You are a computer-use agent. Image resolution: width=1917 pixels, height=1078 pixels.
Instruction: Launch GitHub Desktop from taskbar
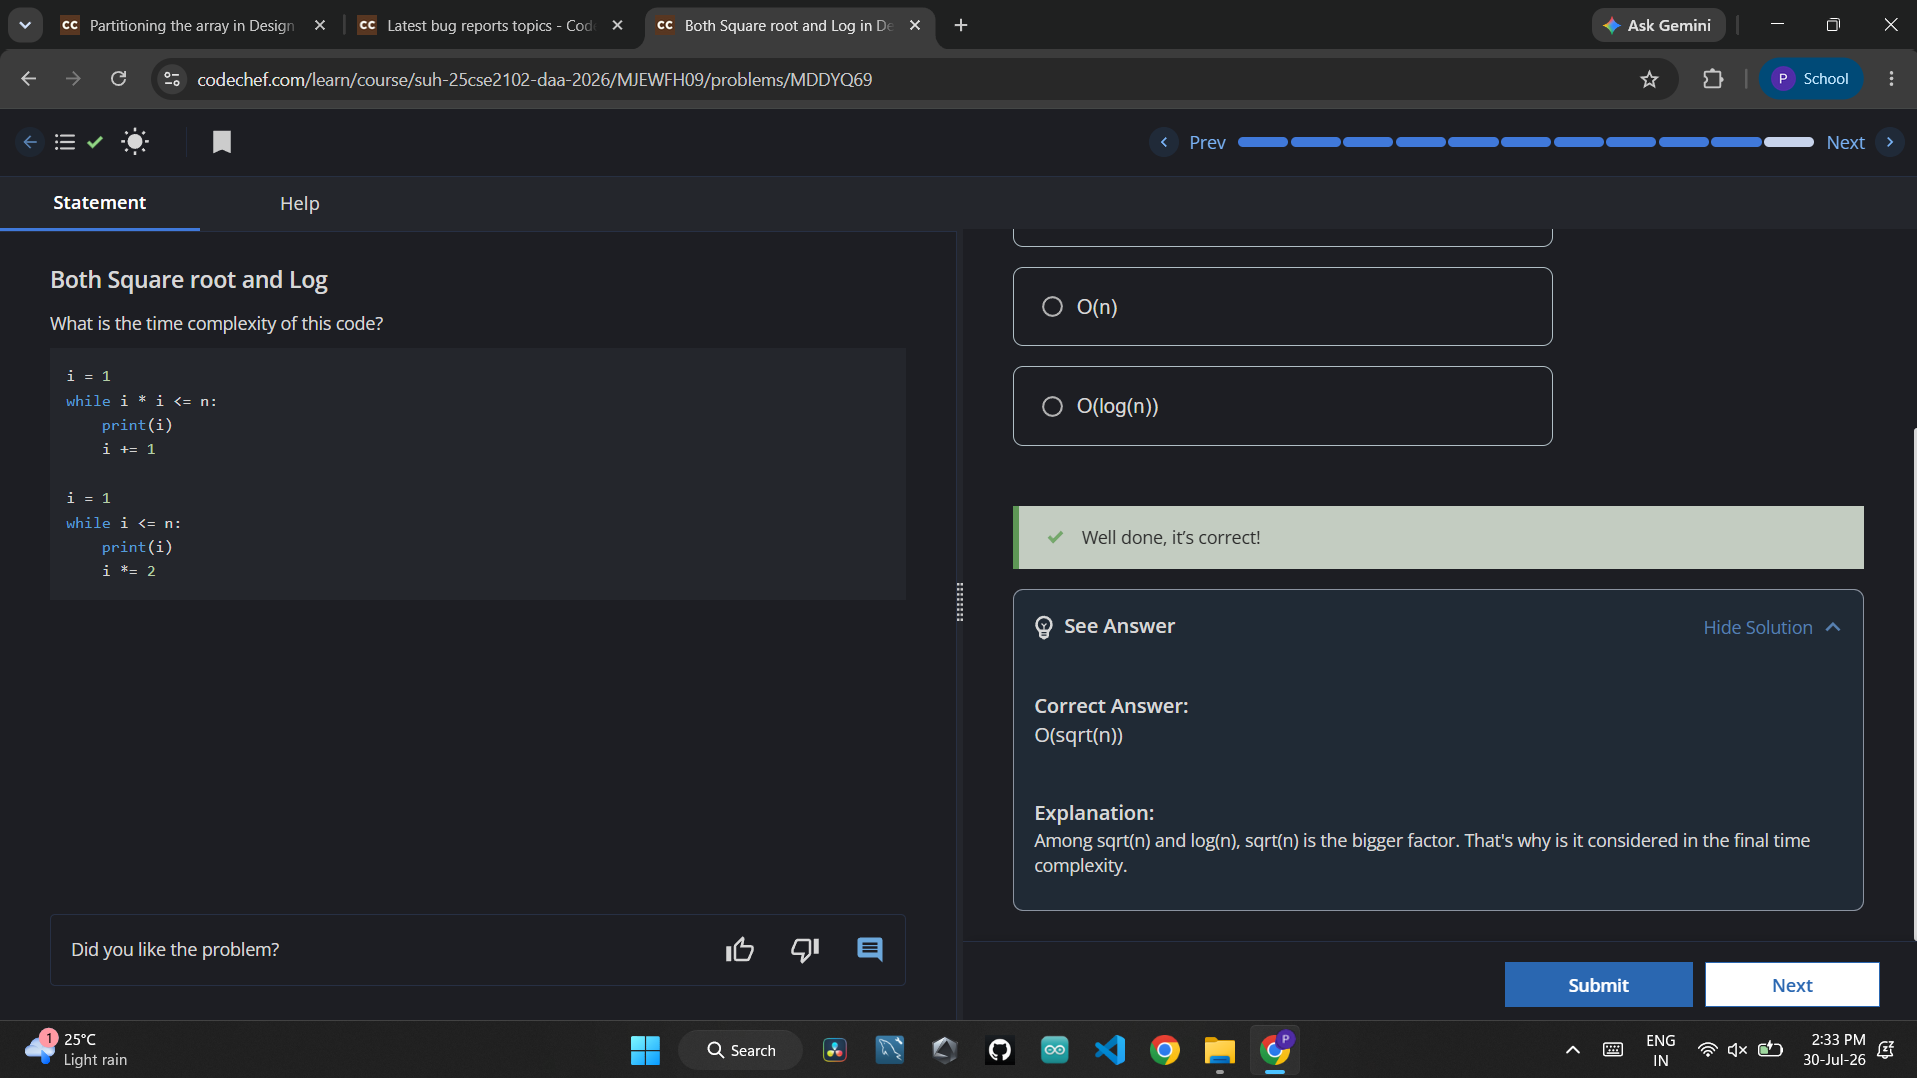pos(1000,1050)
